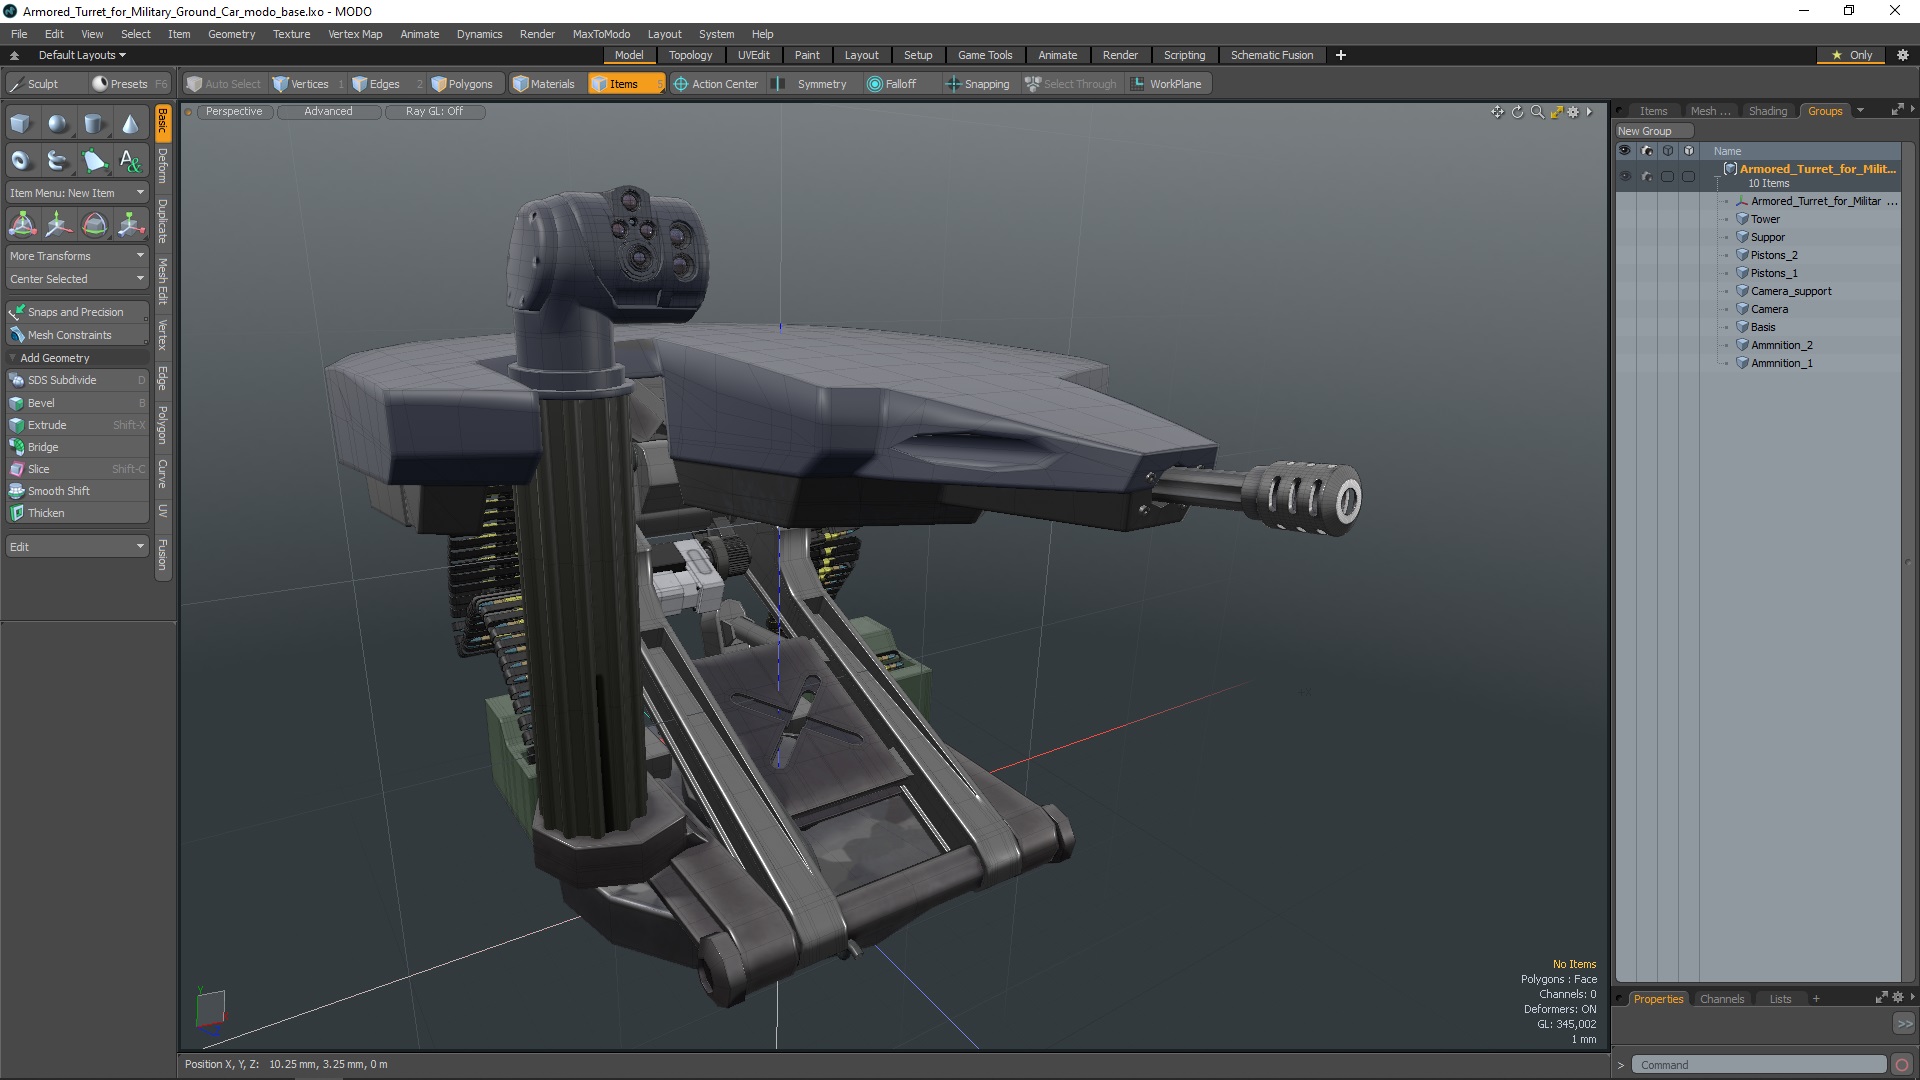Select the Cone primitive tool
1920x1080 pixels.
(130, 124)
